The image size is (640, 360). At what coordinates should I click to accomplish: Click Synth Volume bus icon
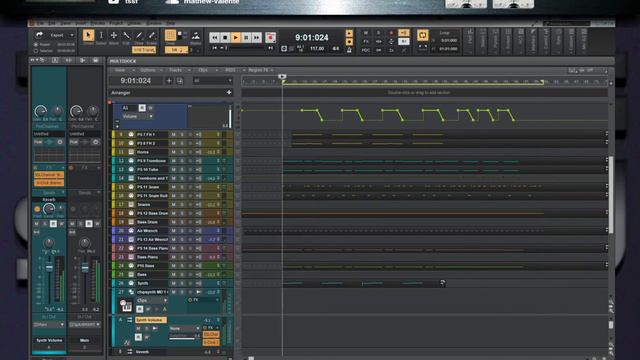(x=129, y=320)
